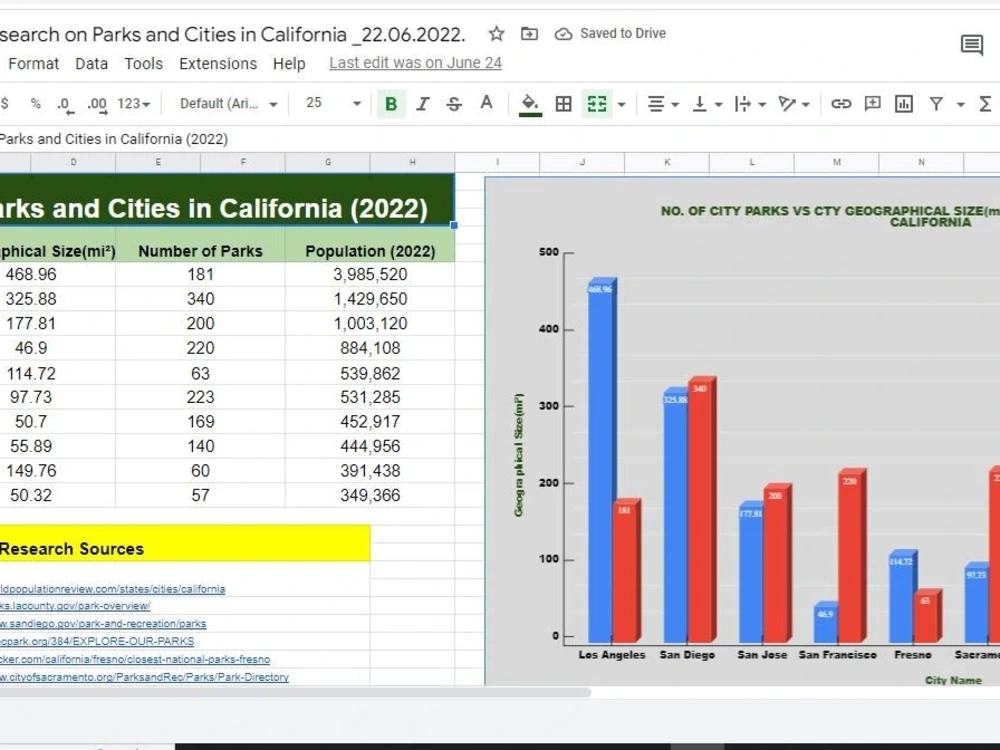This screenshot has width=1000, height=750.
Task: Open text wrapping dropdown
Action: coord(749,103)
